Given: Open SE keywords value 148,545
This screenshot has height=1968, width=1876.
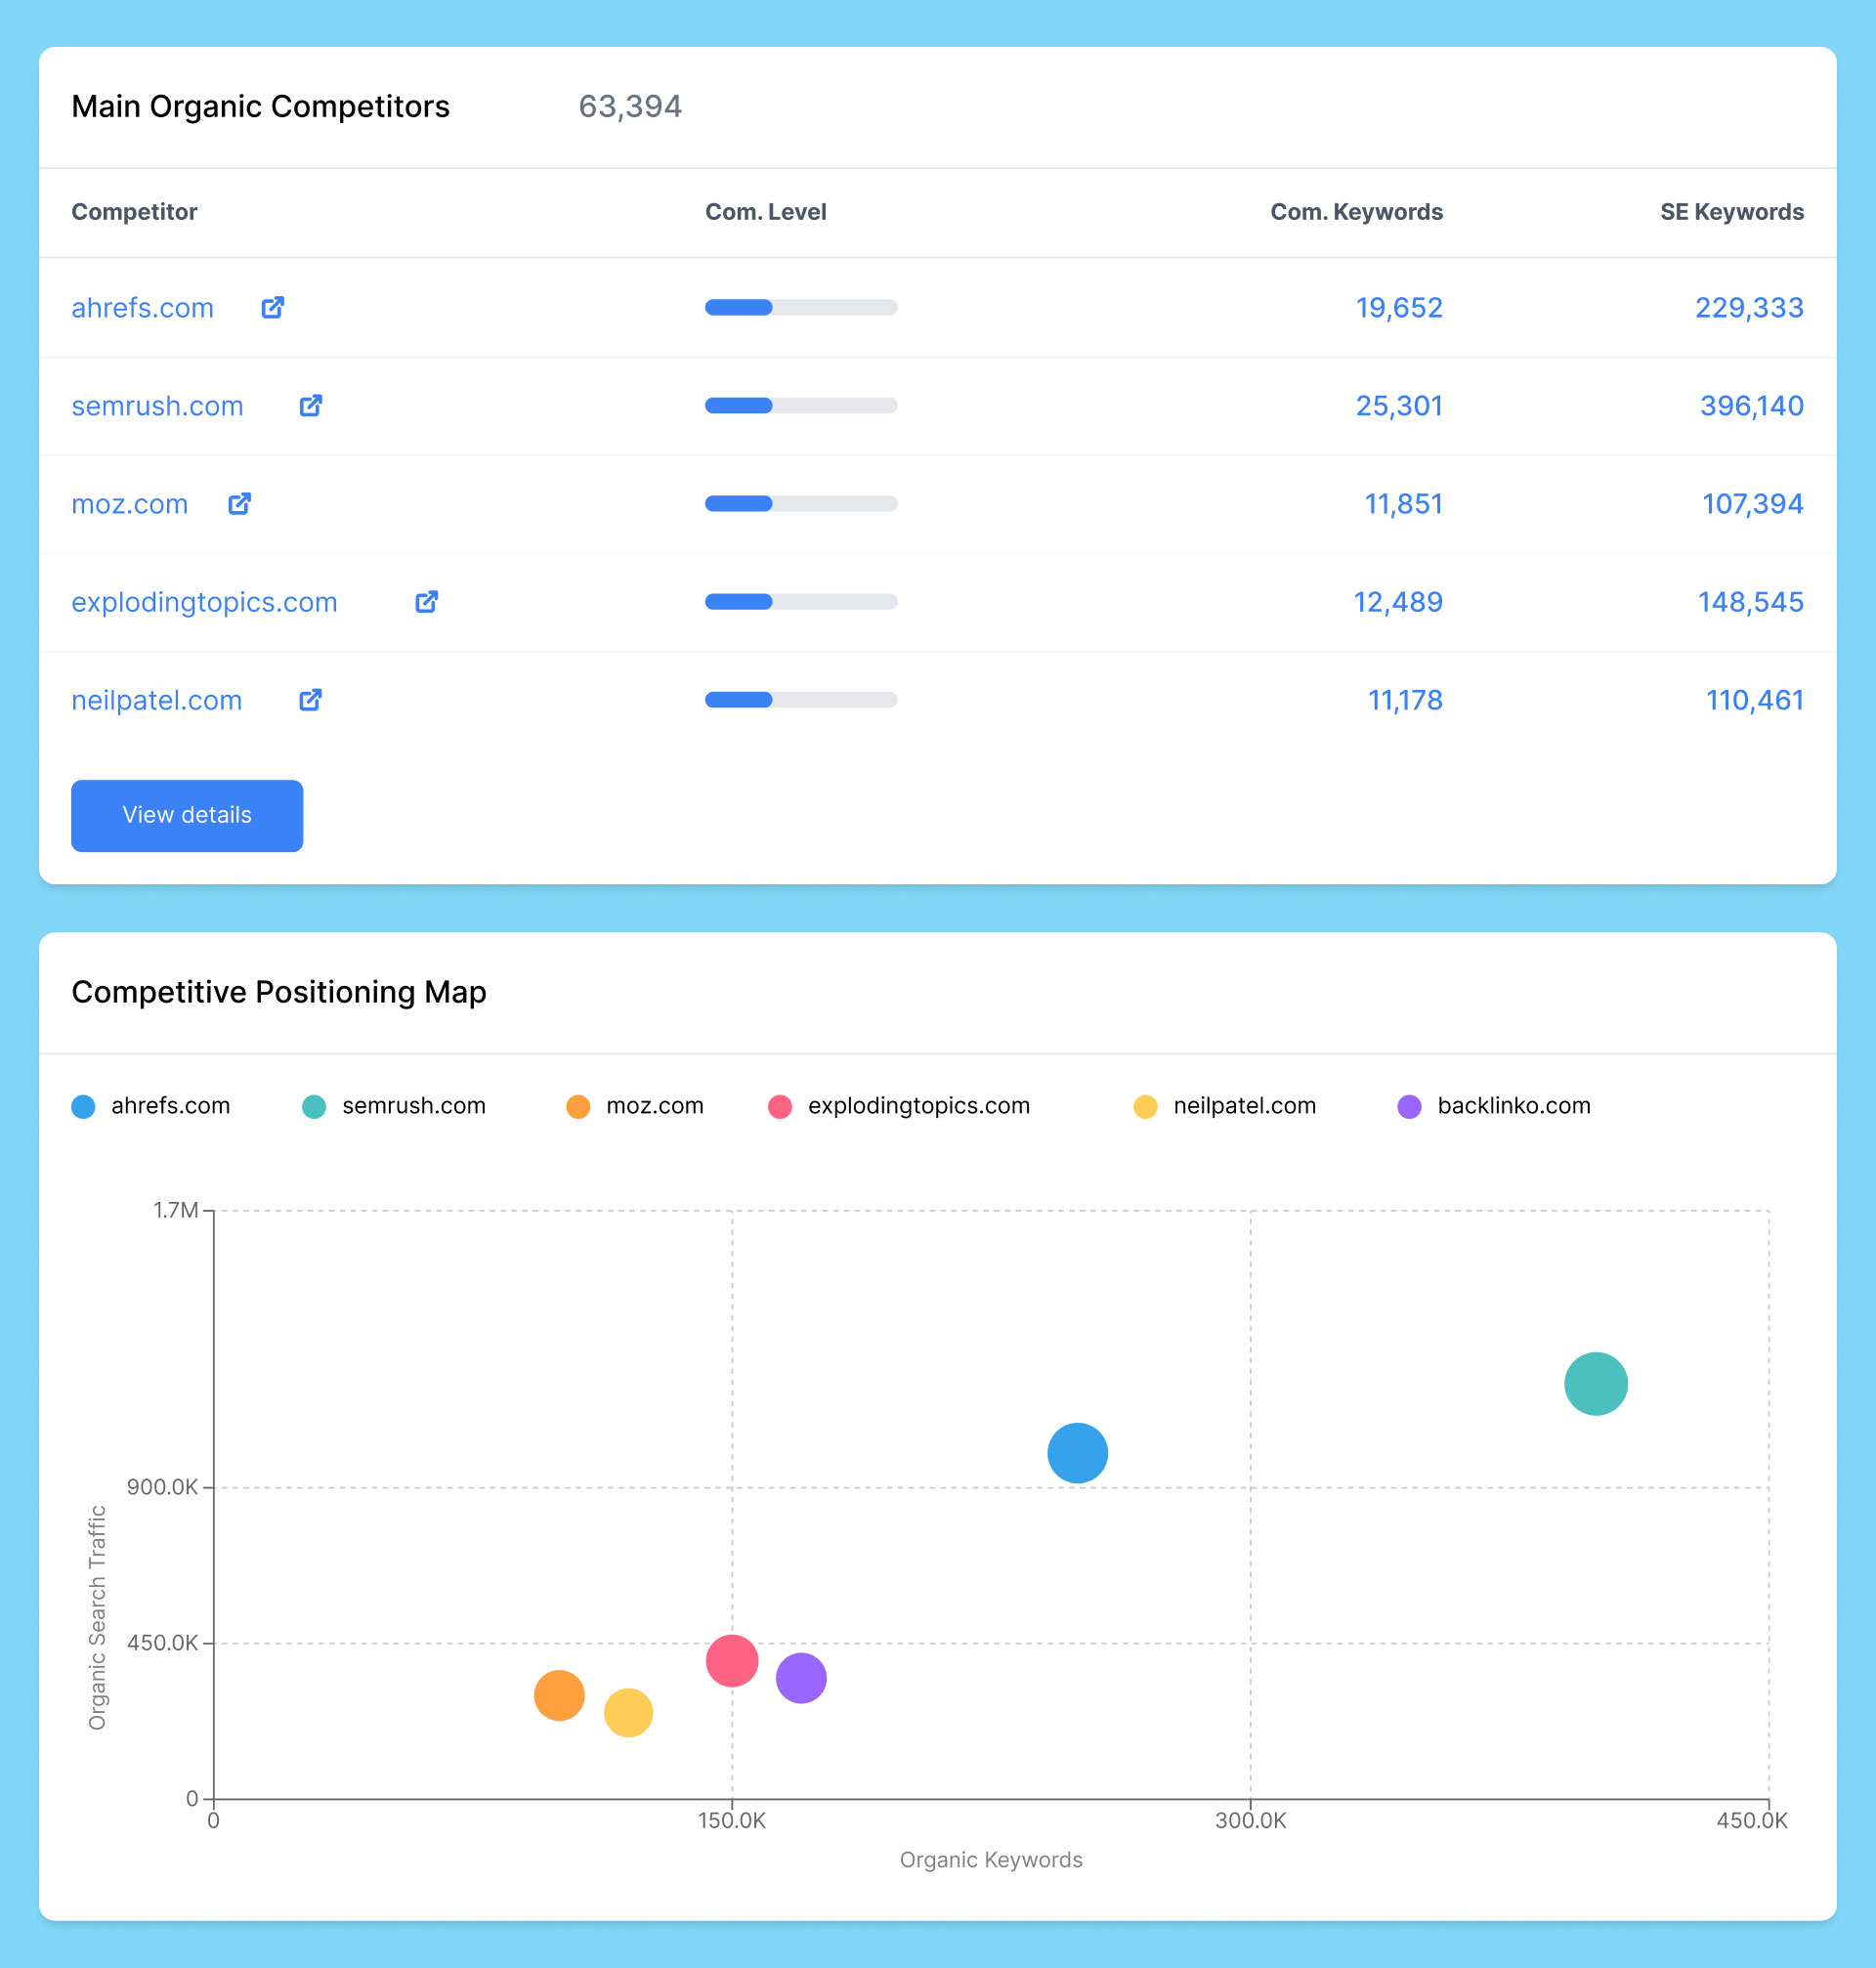Looking at the screenshot, I should coord(1751,602).
